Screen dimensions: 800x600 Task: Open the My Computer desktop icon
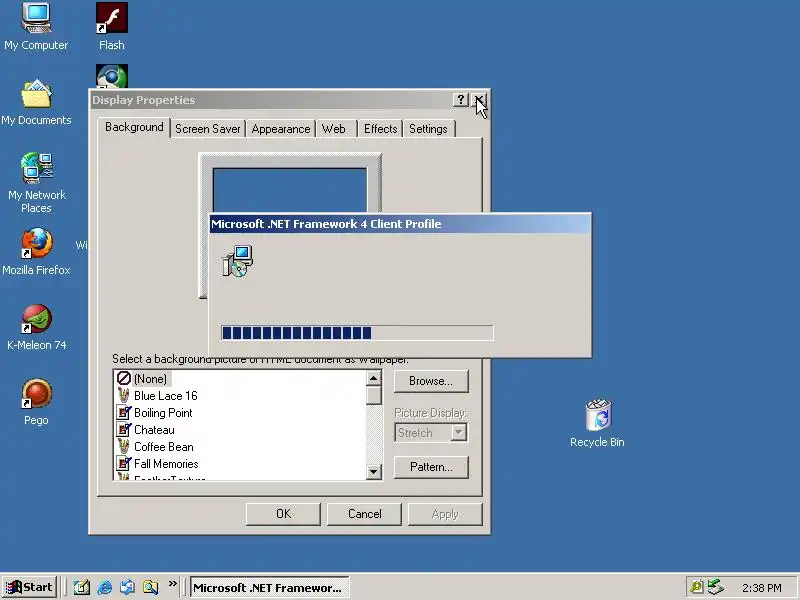coord(36,27)
